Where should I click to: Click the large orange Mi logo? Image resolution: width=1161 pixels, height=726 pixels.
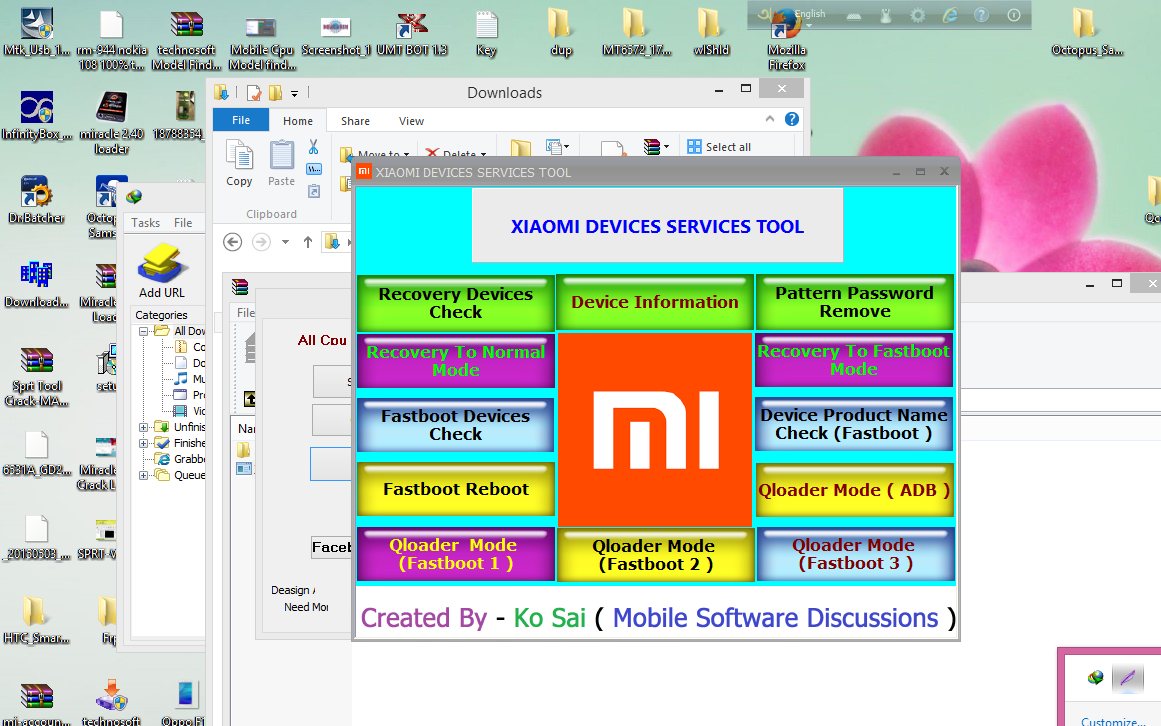[655, 429]
